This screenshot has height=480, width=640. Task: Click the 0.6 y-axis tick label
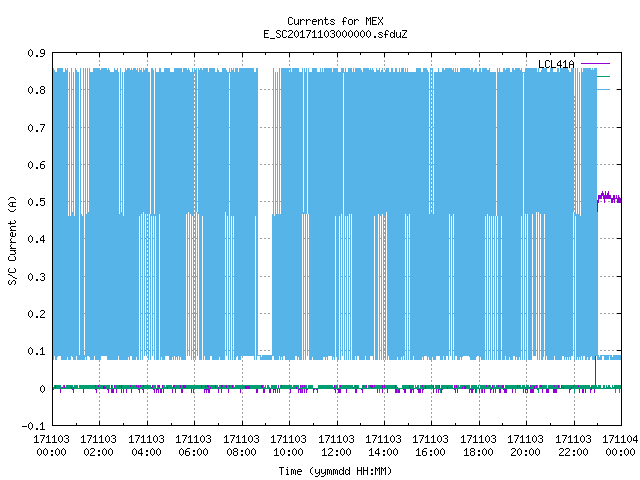36,165
